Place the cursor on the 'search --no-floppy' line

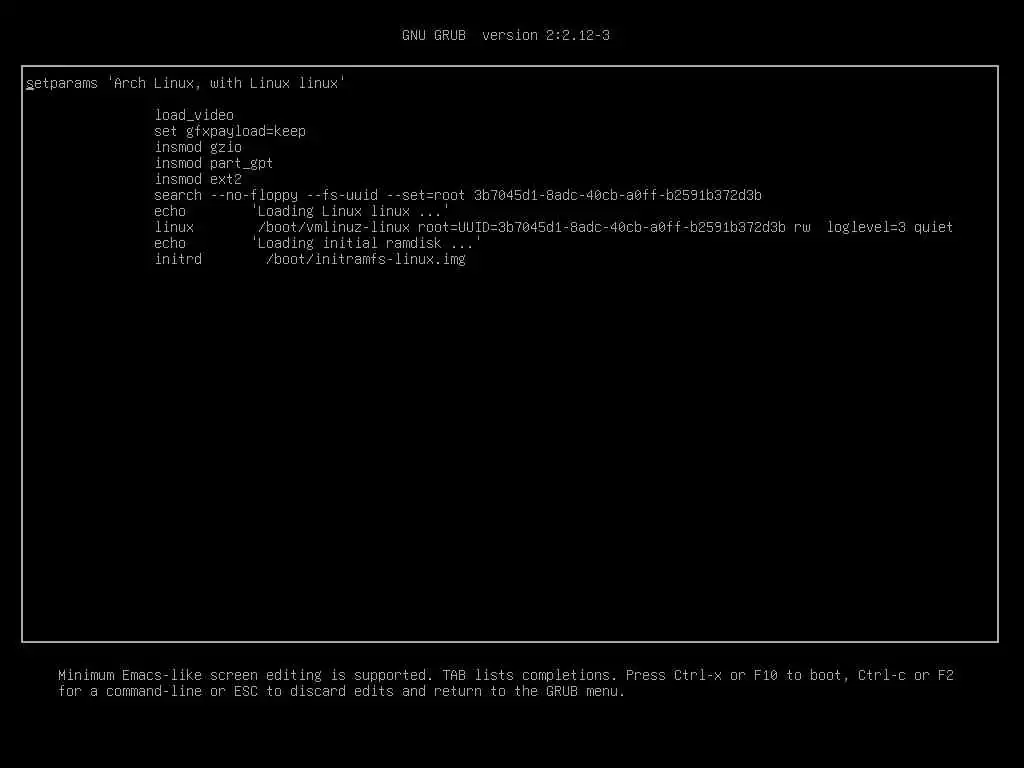(x=458, y=195)
